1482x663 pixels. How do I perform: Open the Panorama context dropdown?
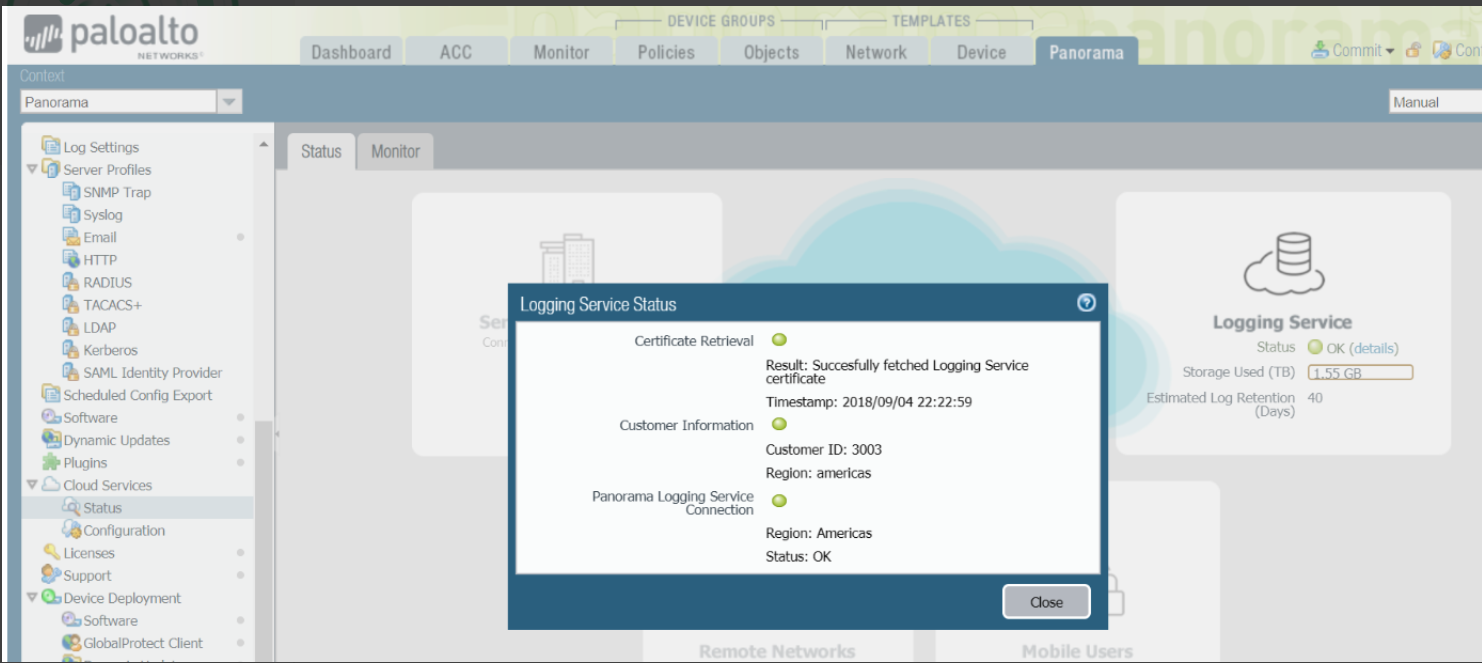point(230,102)
